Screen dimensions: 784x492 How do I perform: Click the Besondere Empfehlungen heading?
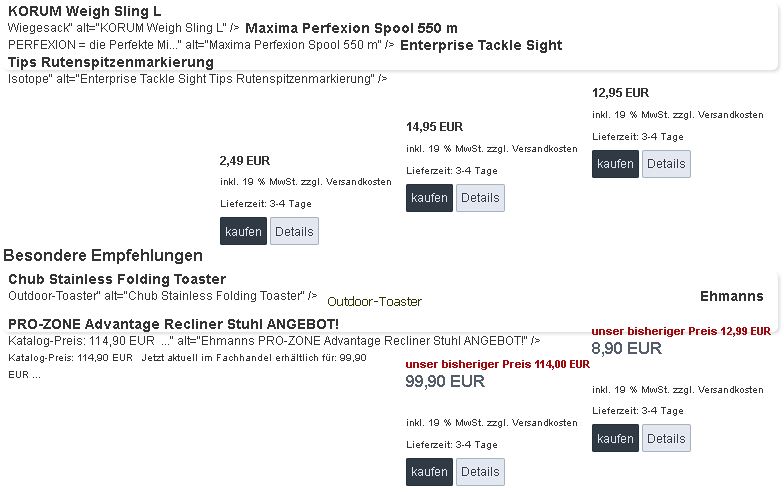tap(103, 255)
